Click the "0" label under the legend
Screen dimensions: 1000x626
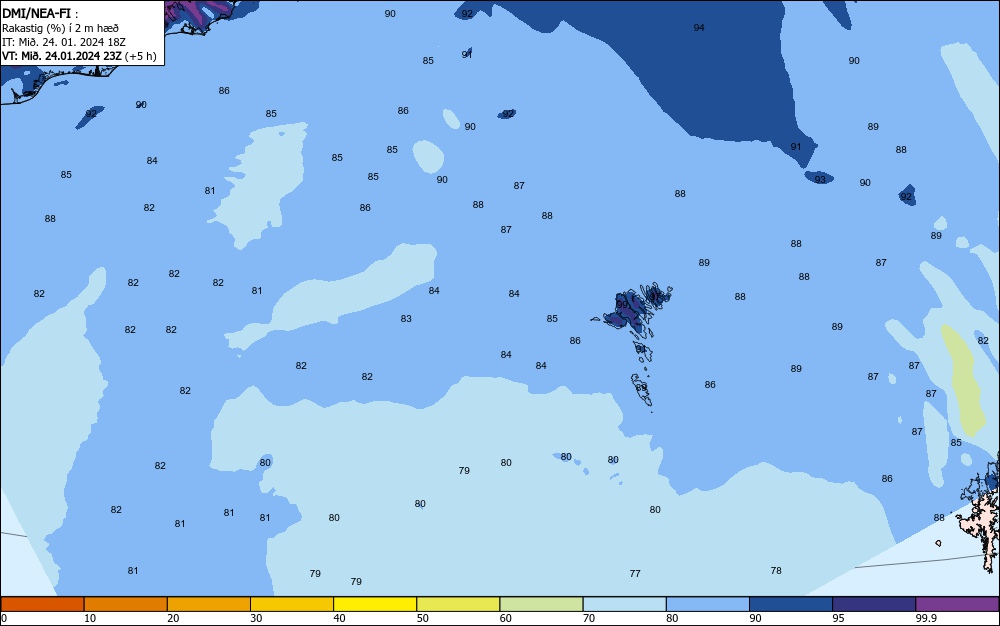click(x=4, y=618)
